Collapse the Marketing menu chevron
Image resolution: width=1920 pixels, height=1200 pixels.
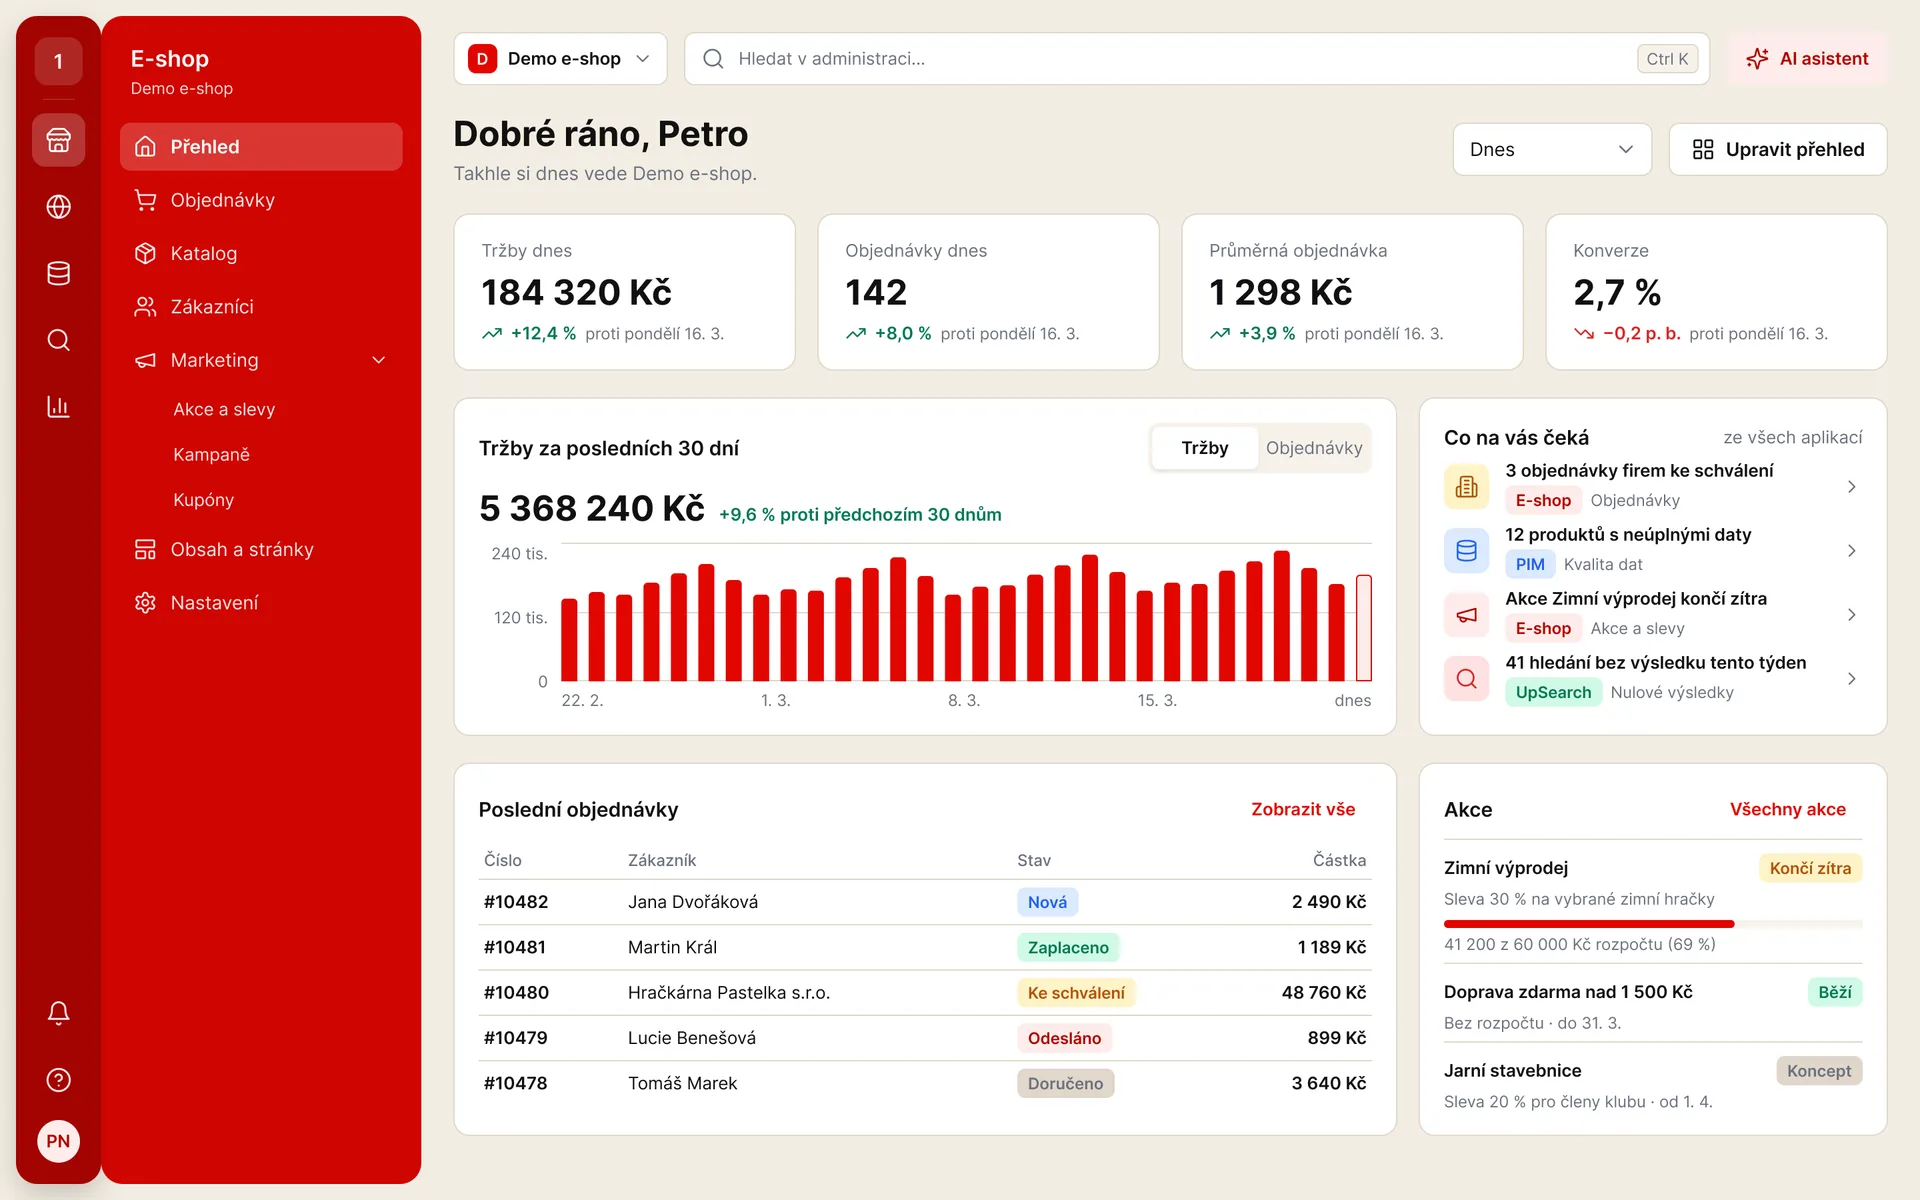378,360
